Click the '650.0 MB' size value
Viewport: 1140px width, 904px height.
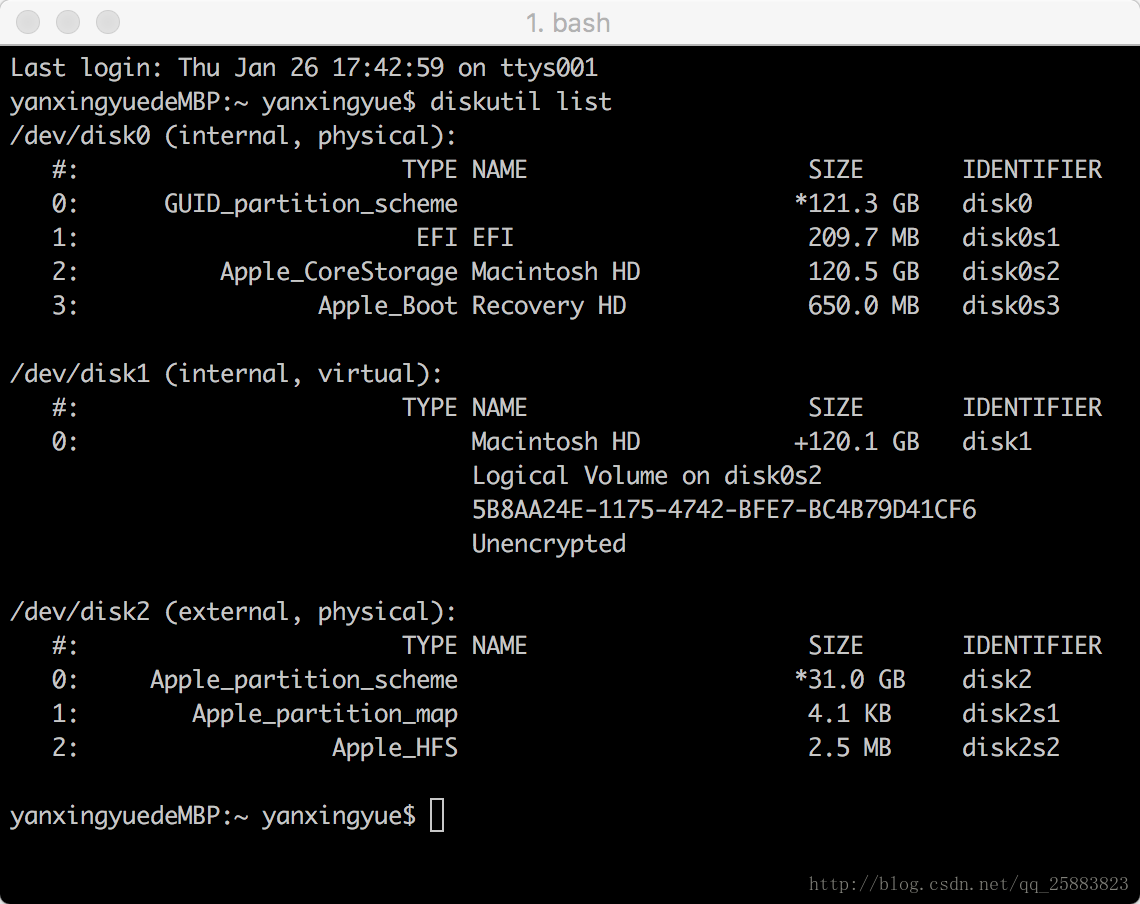coord(864,306)
